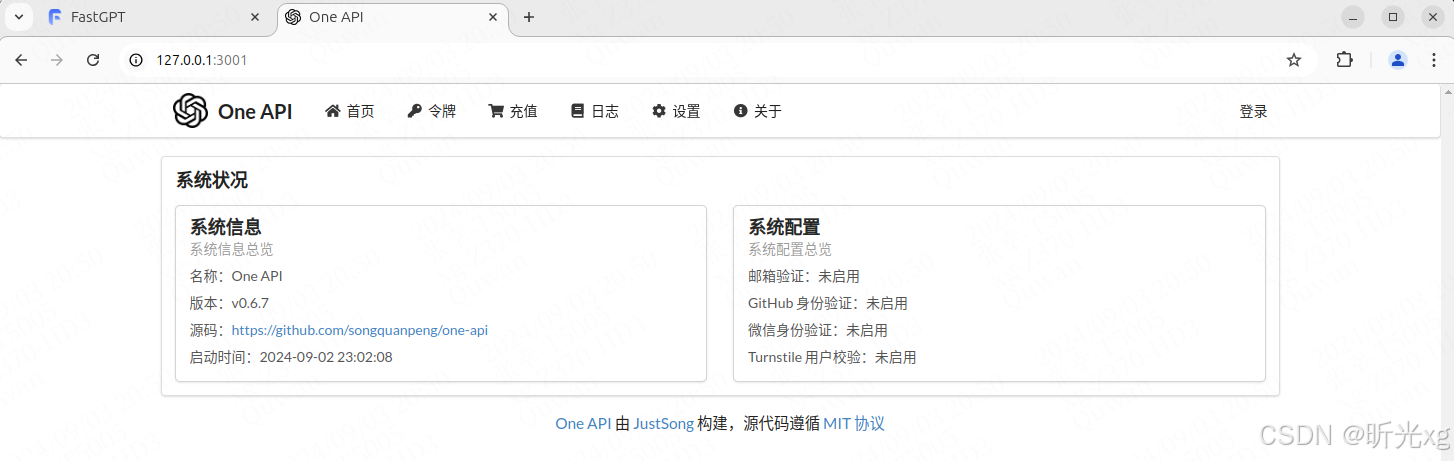Go to the 充值 recharge page

(513, 111)
